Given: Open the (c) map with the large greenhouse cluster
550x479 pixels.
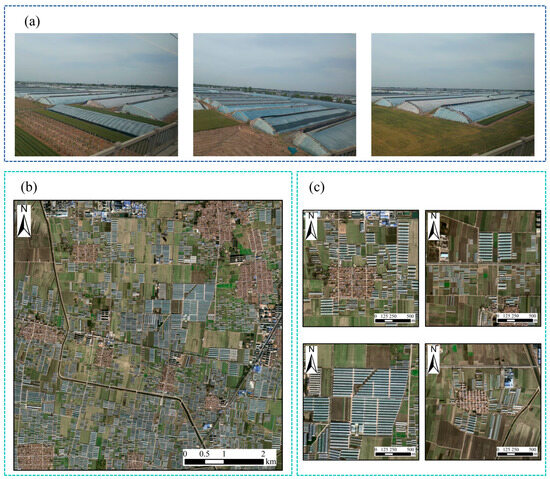Looking at the screenshot, I should click(361, 402).
